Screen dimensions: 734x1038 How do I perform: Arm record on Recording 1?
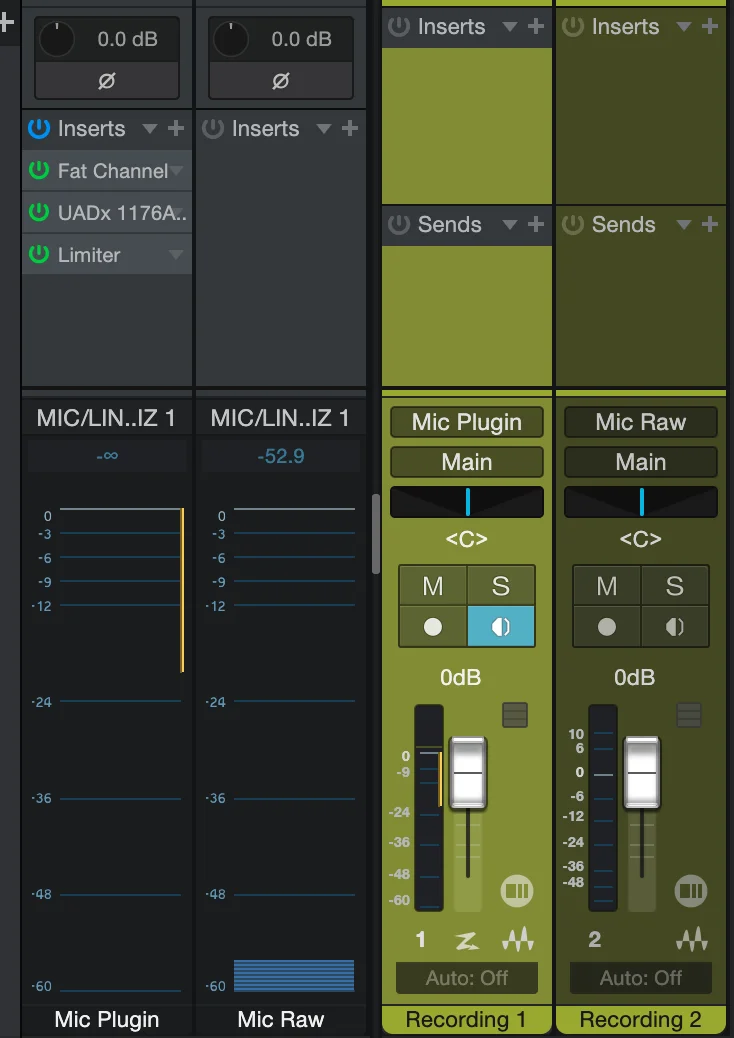pos(433,626)
